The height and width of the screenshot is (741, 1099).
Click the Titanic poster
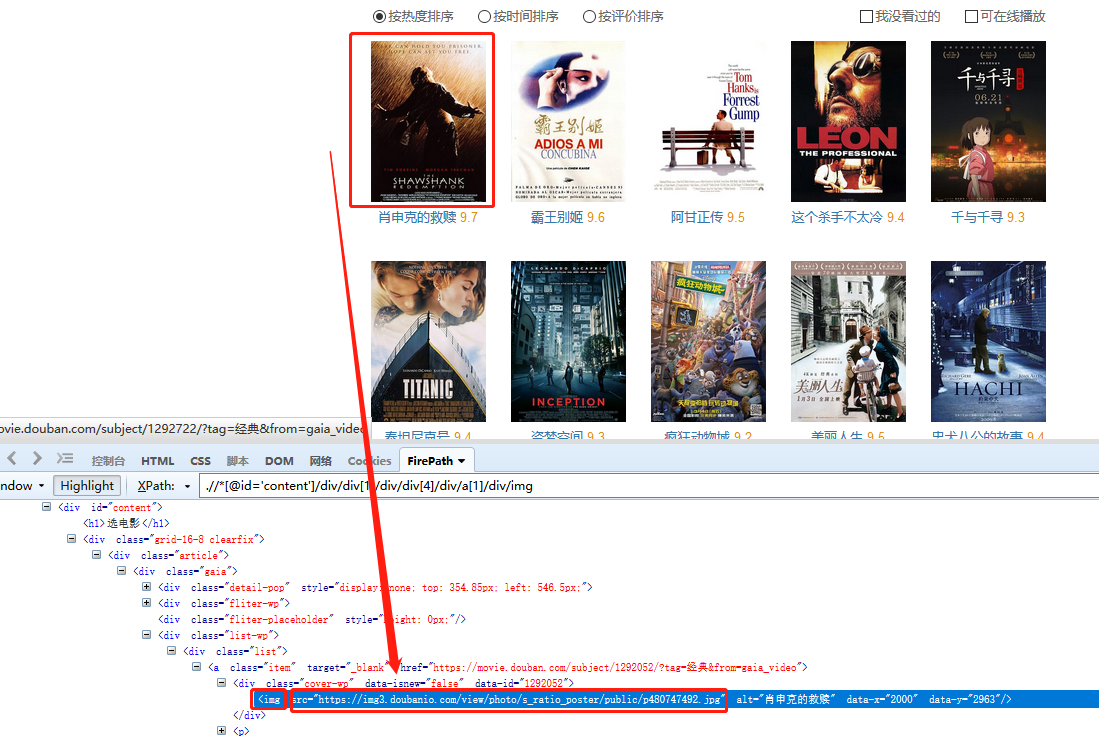[428, 341]
